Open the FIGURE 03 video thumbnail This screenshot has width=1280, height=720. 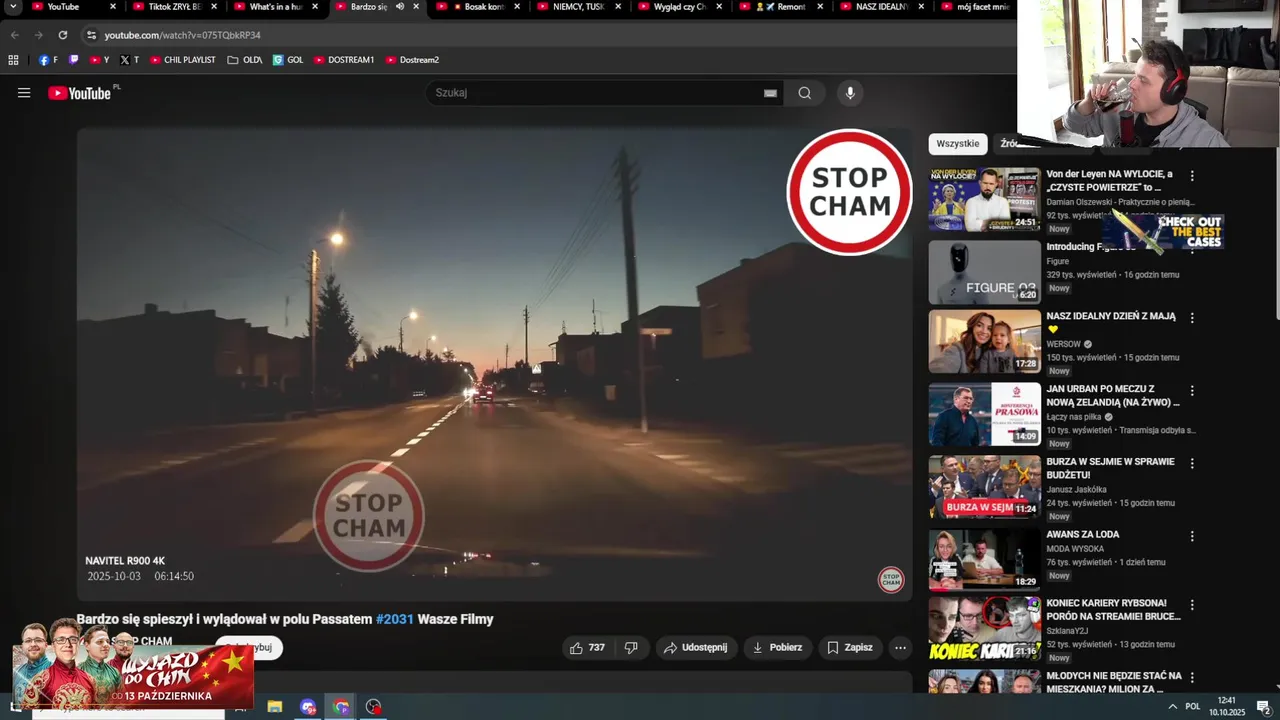click(x=984, y=272)
